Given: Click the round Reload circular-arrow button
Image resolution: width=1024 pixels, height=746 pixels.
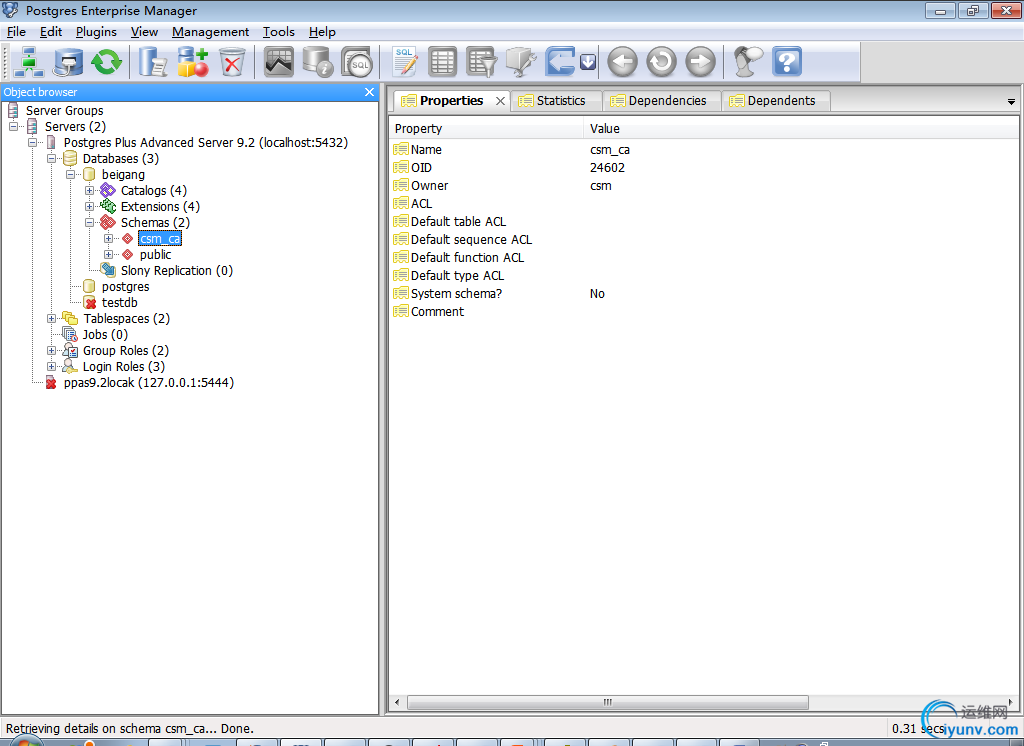Looking at the screenshot, I should pyautogui.click(x=662, y=63).
